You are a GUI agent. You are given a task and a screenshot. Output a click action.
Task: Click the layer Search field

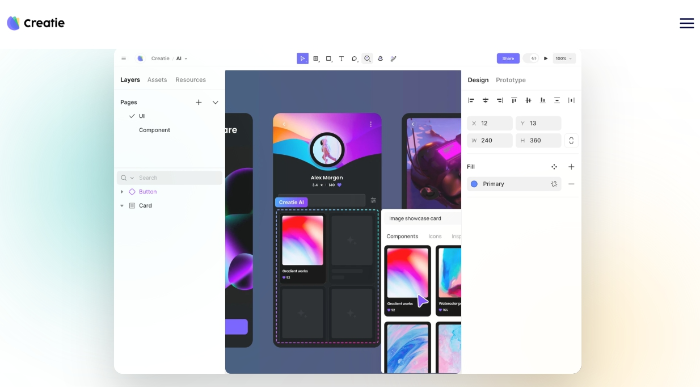click(x=170, y=178)
